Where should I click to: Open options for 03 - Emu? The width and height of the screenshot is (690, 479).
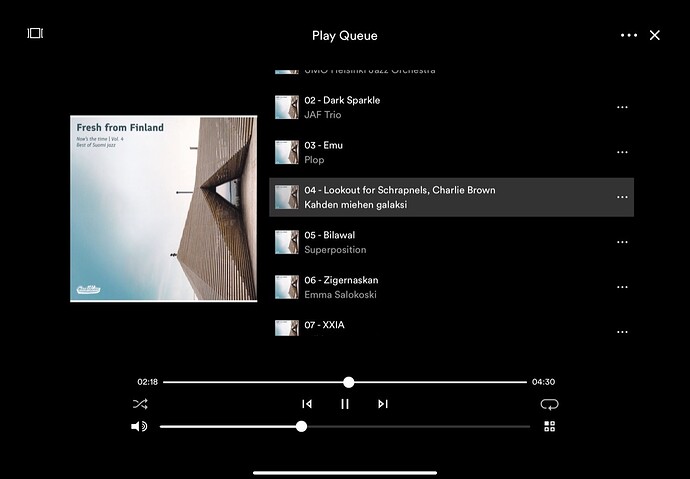point(622,152)
